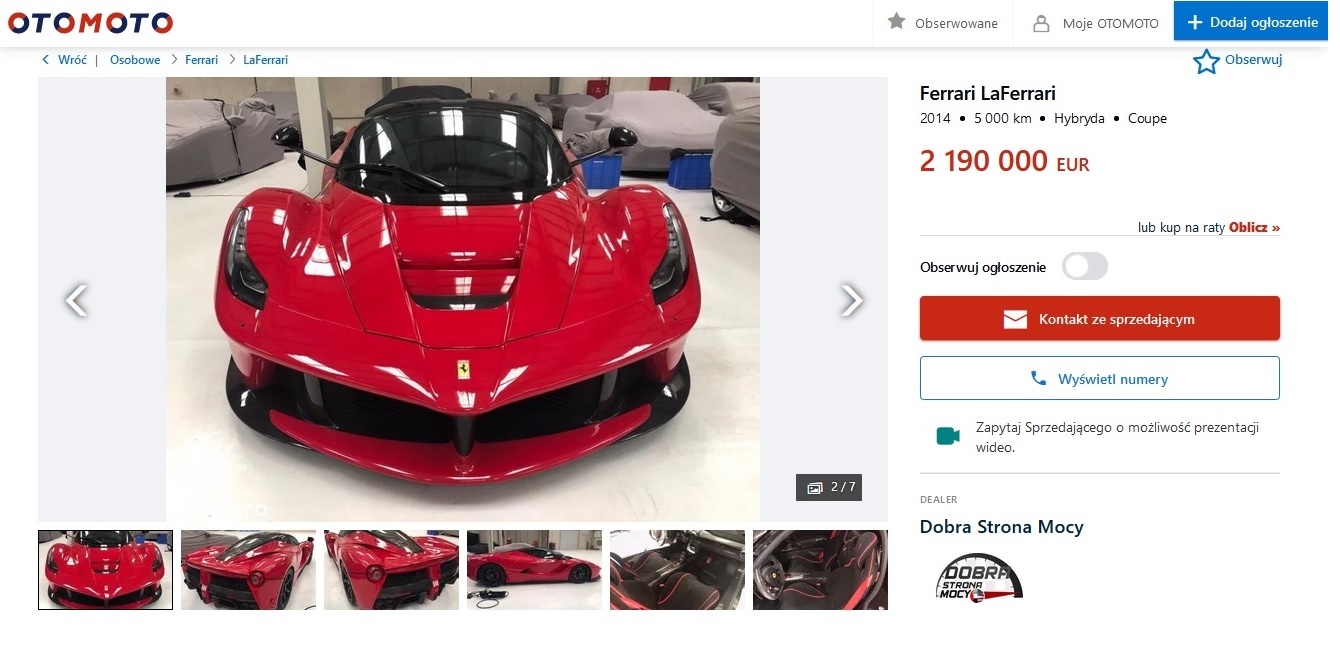This screenshot has height=649, width=1340.
Task: Click the video camera presentation icon
Action: pos(947,436)
